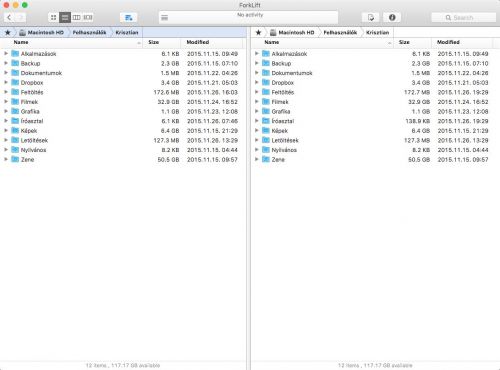
Task: Sort right pane by Name column
Action: [322, 42]
